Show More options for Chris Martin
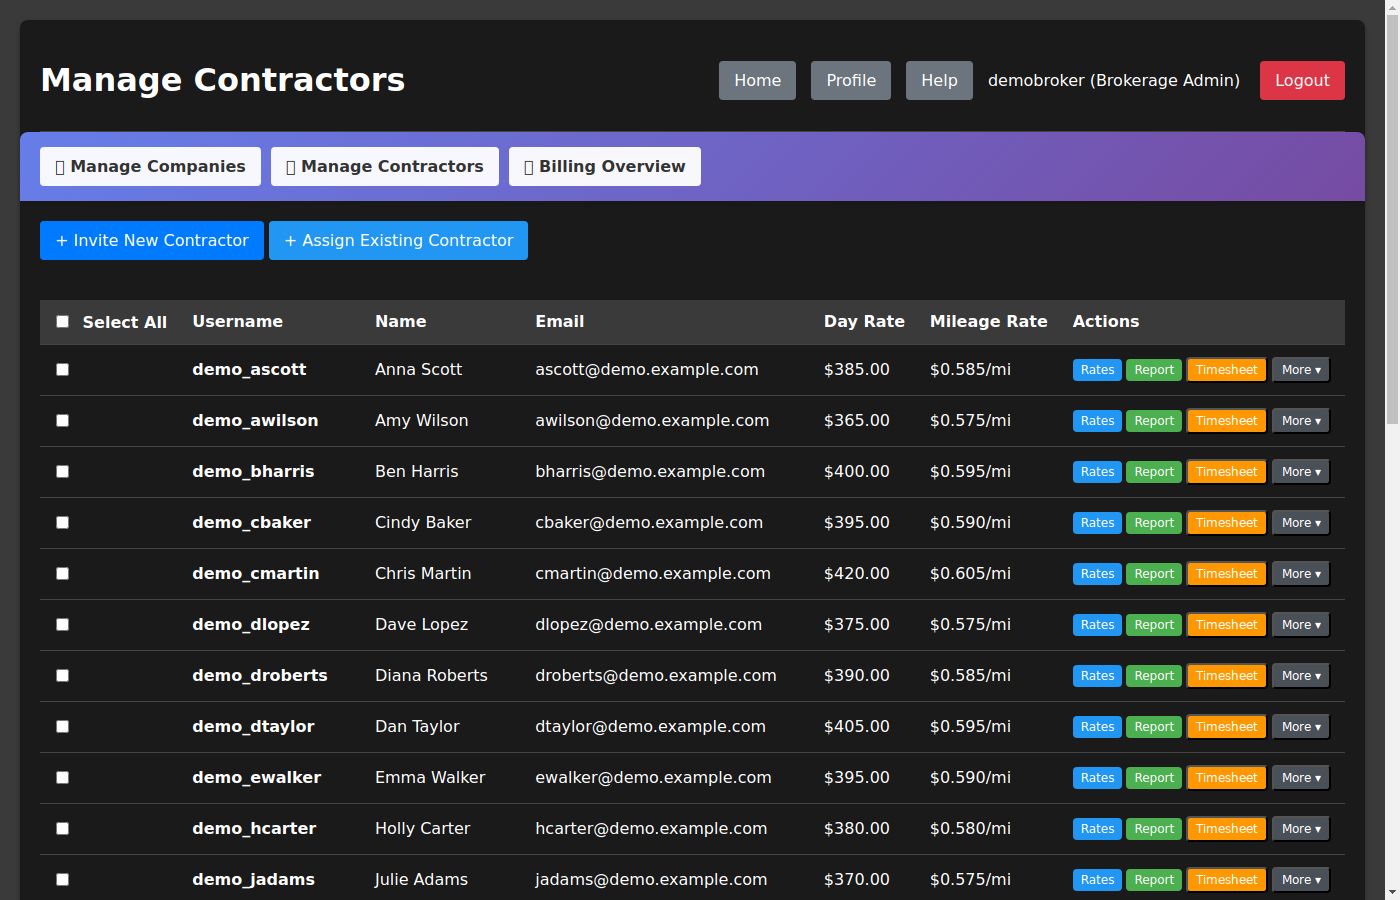This screenshot has width=1400, height=900. [1301, 574]
